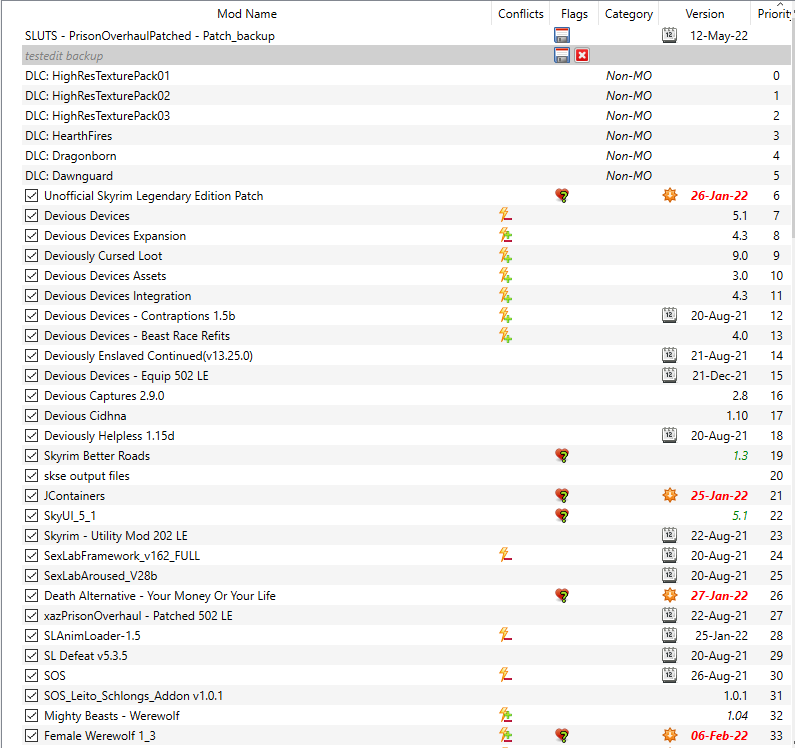
Task: Uncheck the SkyUI_5_1 mod
Action: 31,516
